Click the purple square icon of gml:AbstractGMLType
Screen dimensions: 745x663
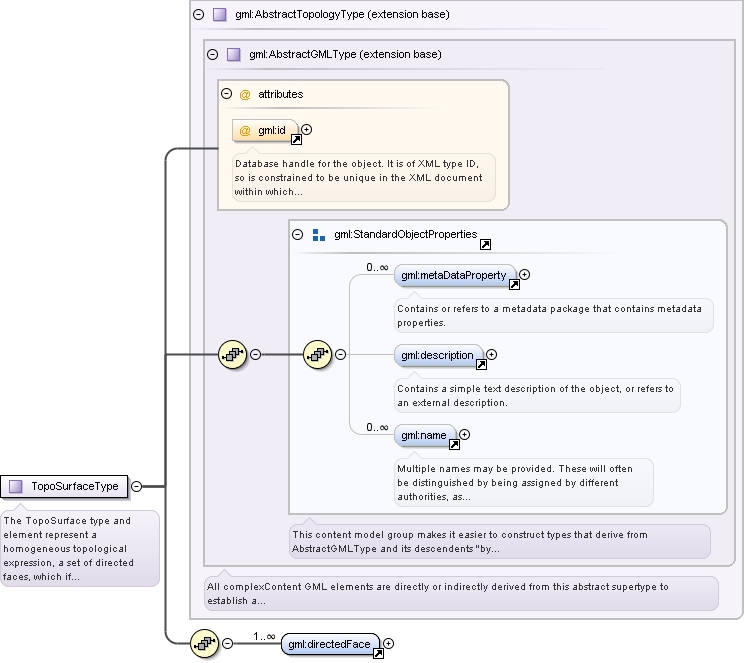coord(233,54)
